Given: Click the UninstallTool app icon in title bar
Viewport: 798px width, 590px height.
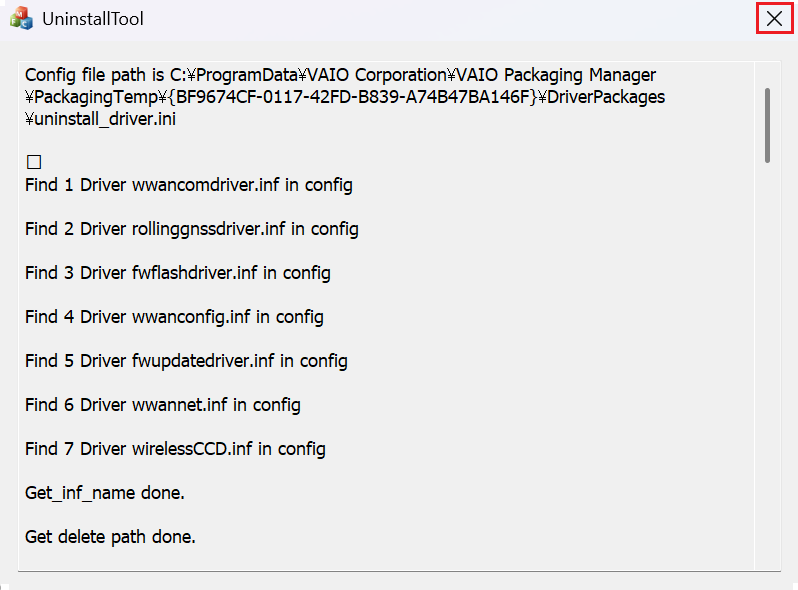Looking at the screenshot, I should click(x=21, y=18).
